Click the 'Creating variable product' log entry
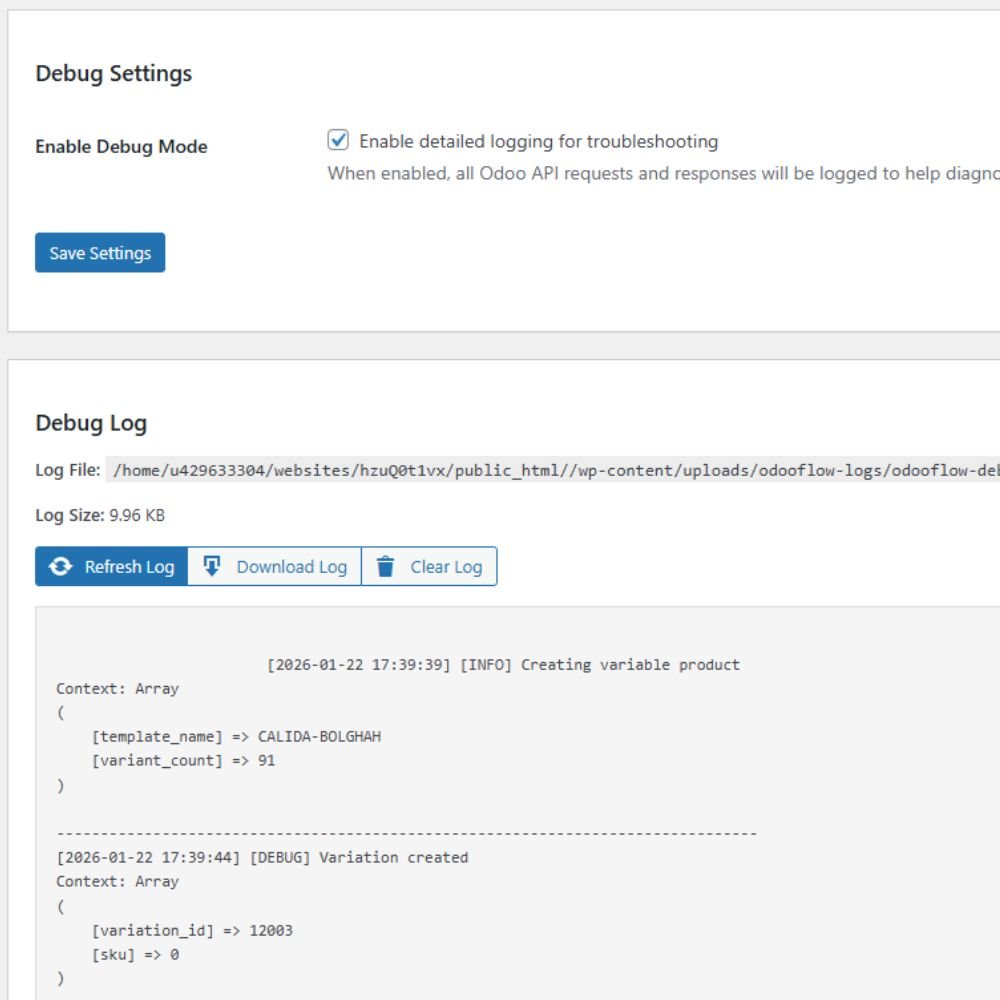1000x1000 pixels. click(x=503, y=664)
